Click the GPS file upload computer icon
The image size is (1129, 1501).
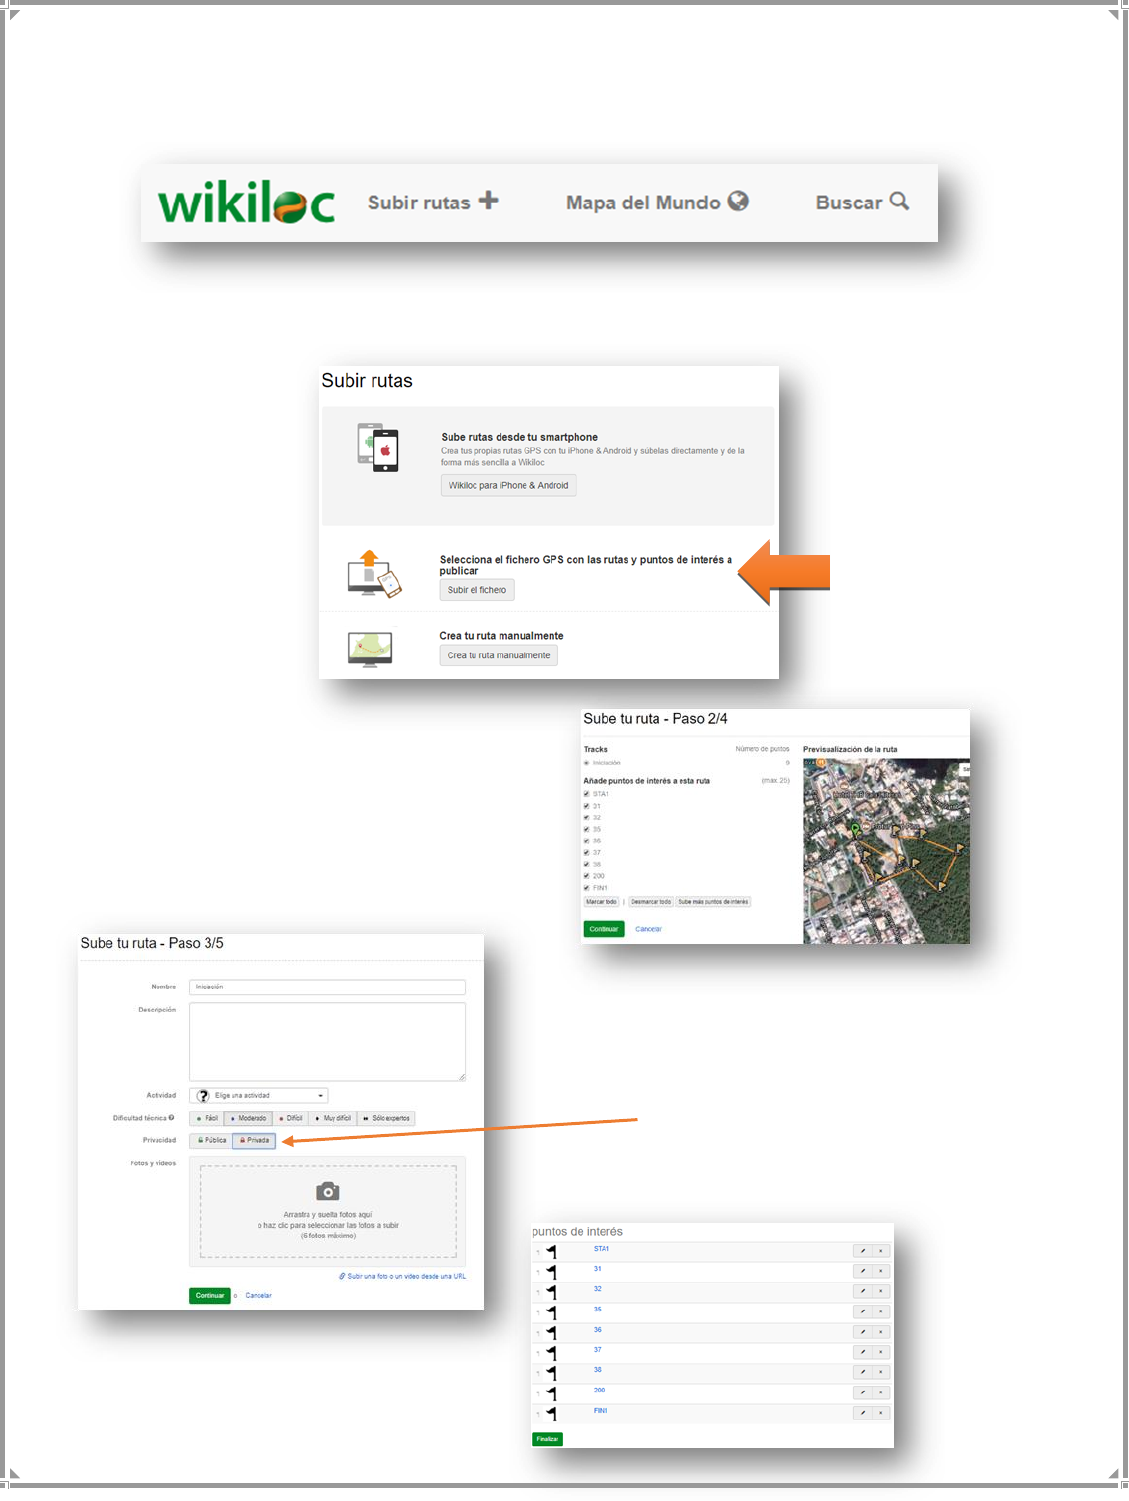coord(374,574)
